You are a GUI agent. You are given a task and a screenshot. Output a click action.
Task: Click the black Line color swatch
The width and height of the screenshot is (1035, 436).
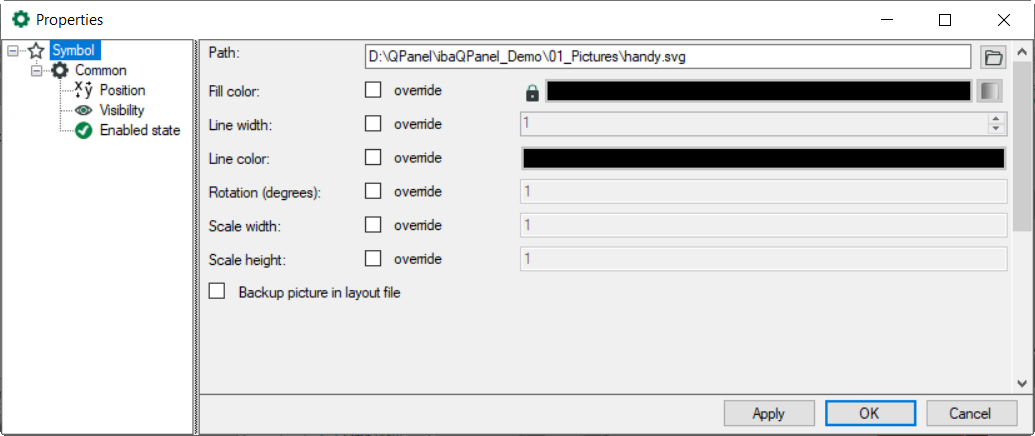click(x=763, y=158)
